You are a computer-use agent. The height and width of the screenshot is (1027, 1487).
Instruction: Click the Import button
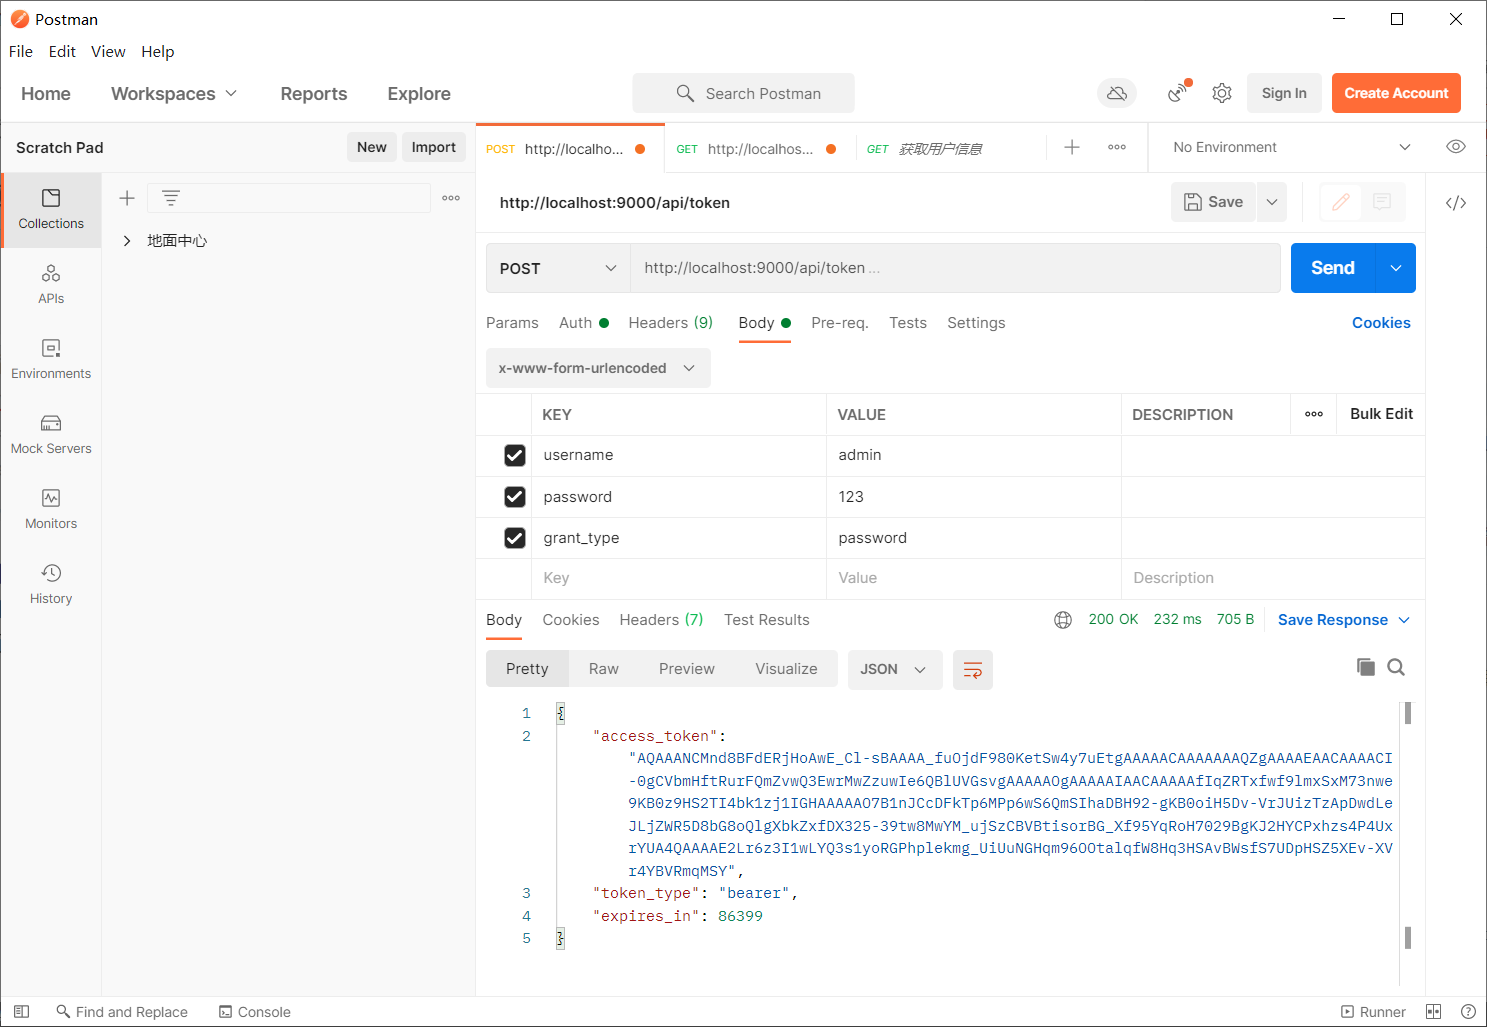pos(433,147)
